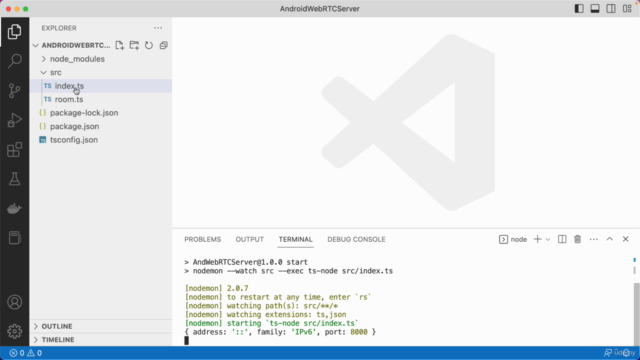Switch to the Debug Console tab
Screen dimensions: 640x360
356,240
